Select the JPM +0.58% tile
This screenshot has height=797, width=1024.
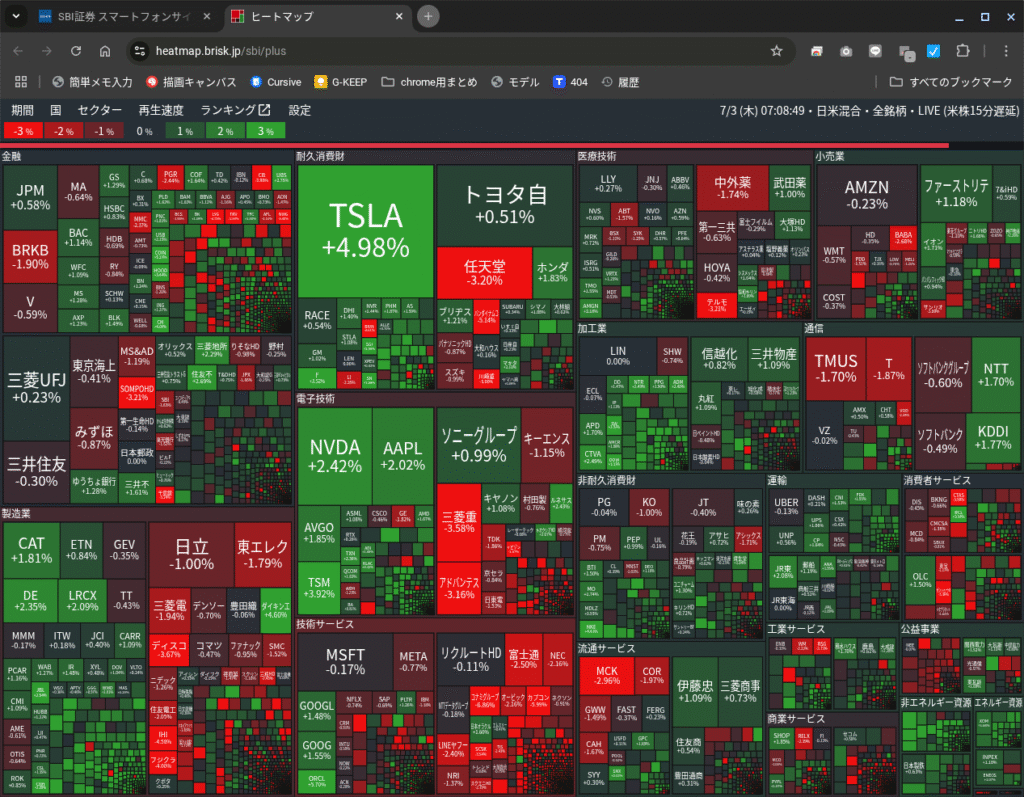pos(30,197)
